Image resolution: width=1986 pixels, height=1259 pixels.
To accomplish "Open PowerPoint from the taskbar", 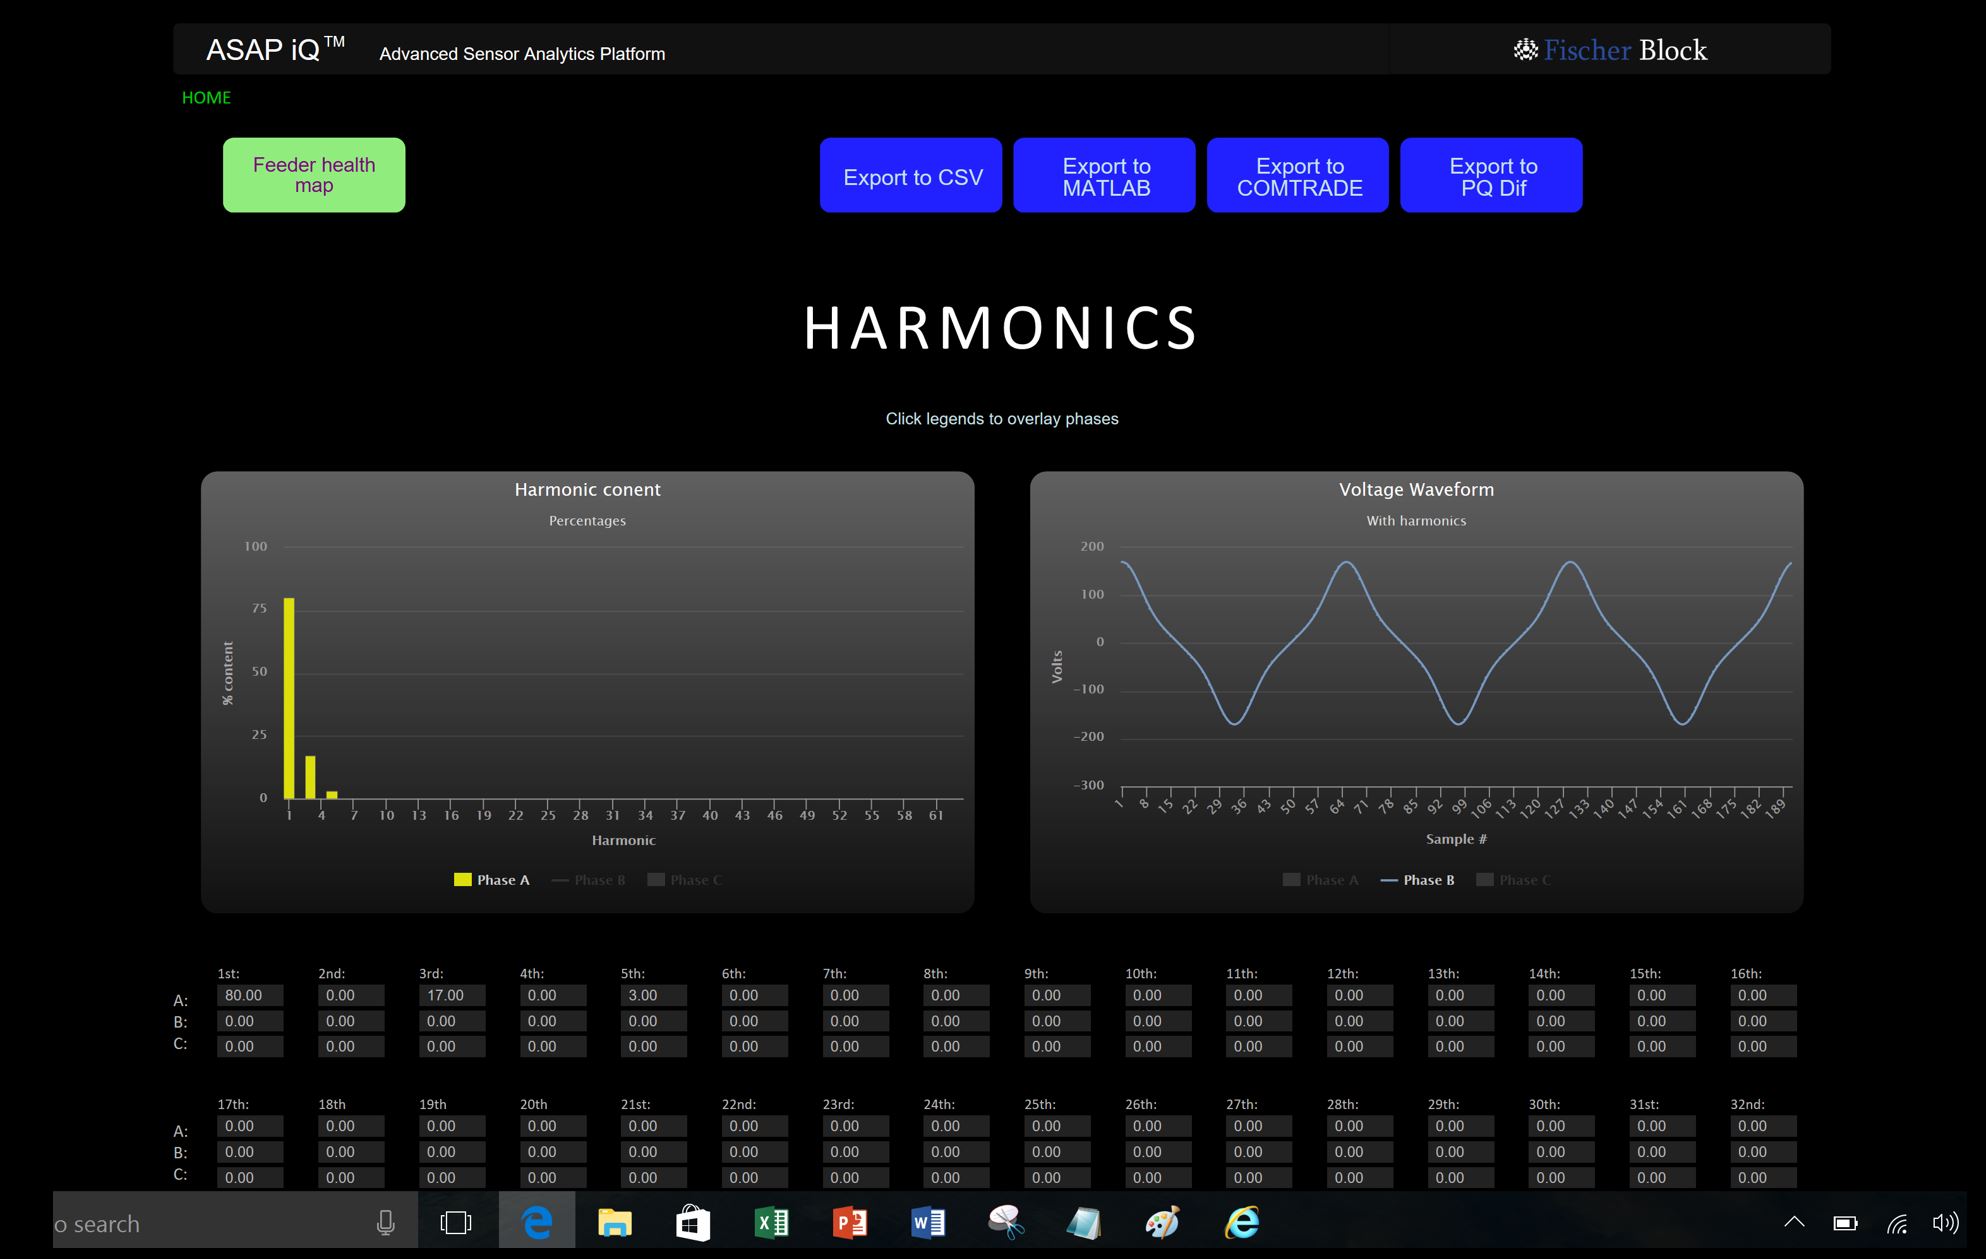I will pyautogui.click(x=849, y=1222).
